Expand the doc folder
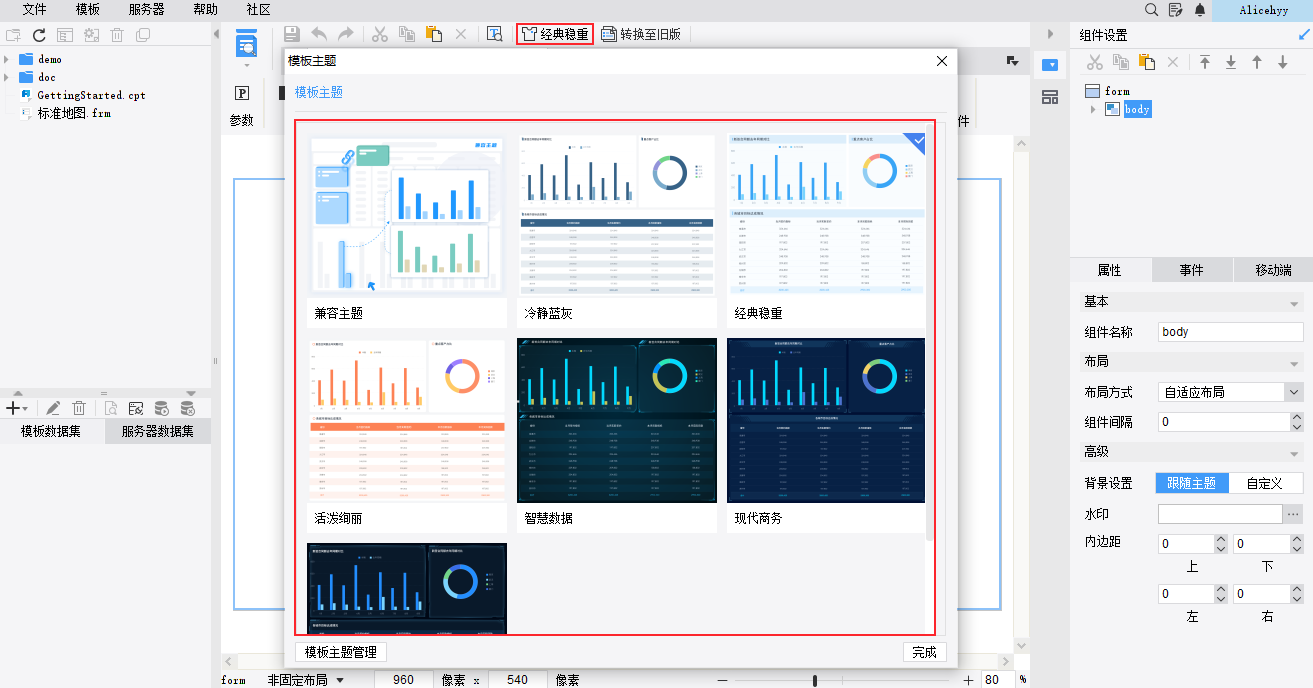Screen dimensions: 1313x688 point(7,77)
